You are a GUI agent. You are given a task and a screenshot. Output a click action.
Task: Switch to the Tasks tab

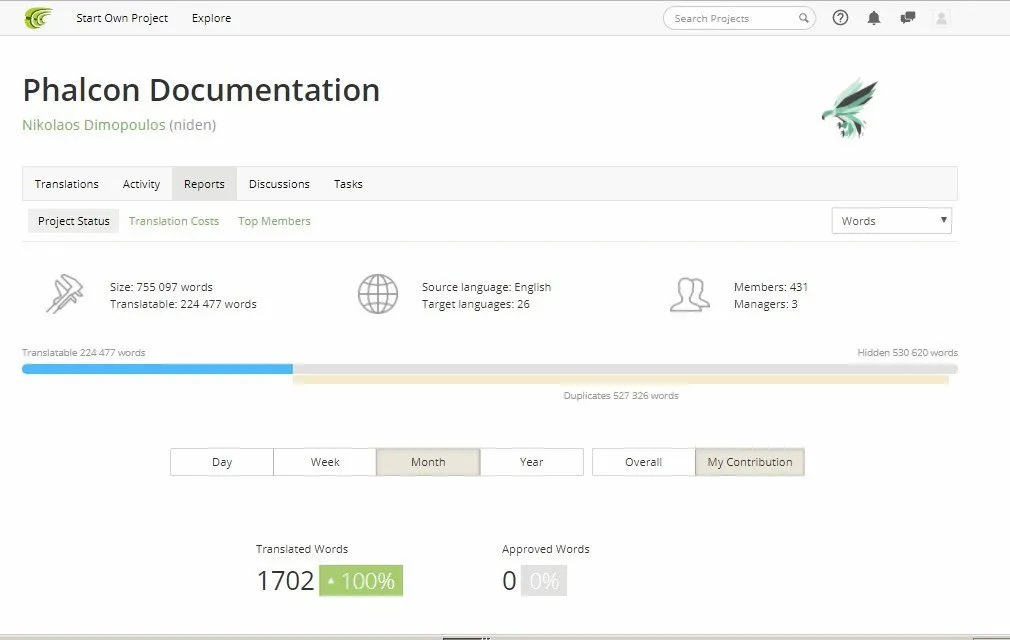[x=348, y=184]
